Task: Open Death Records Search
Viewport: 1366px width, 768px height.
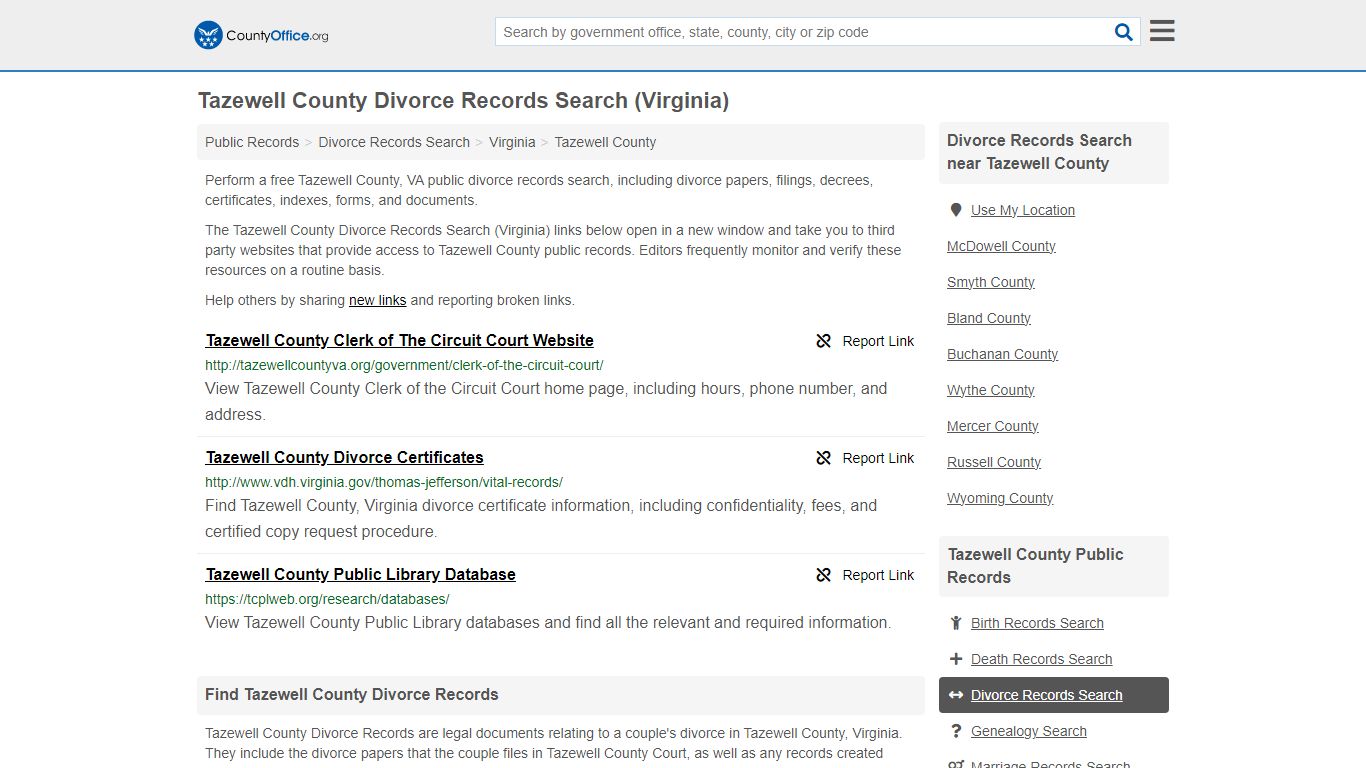Action: pos(1041,659)
